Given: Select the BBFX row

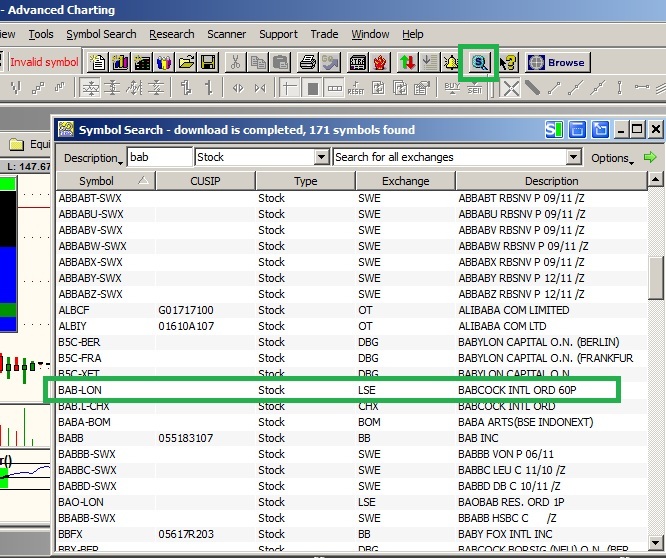Looking at the screenshot, I should 352,534.
